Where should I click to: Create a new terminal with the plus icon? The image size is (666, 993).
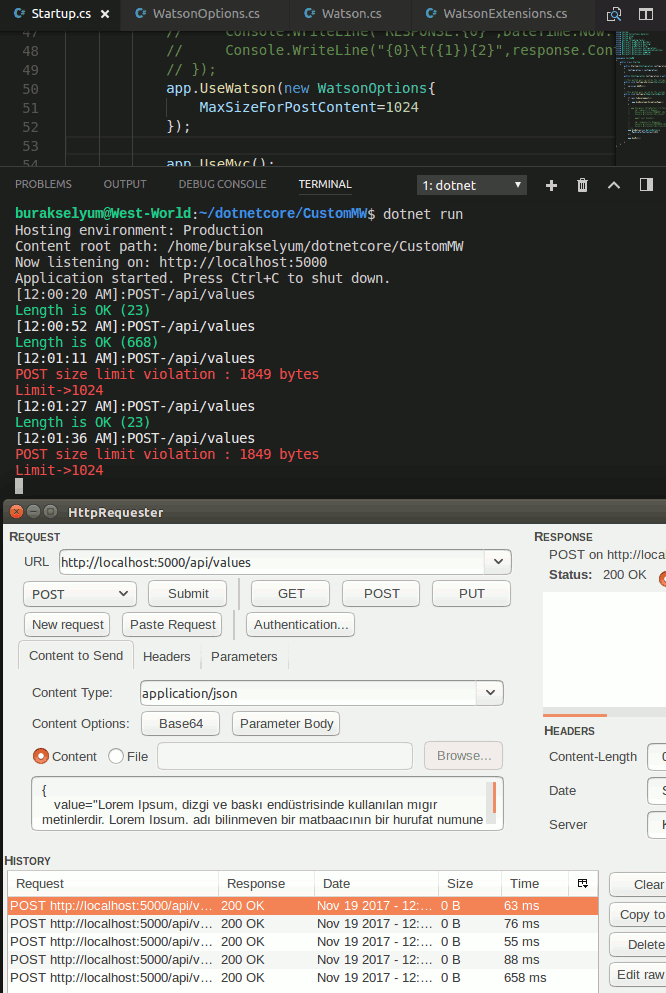click(x=551, y=185)
